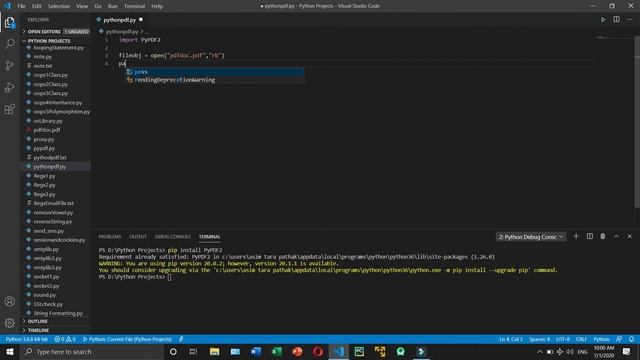Open the Help menu
640x360 pixels.
coord(157,6)
